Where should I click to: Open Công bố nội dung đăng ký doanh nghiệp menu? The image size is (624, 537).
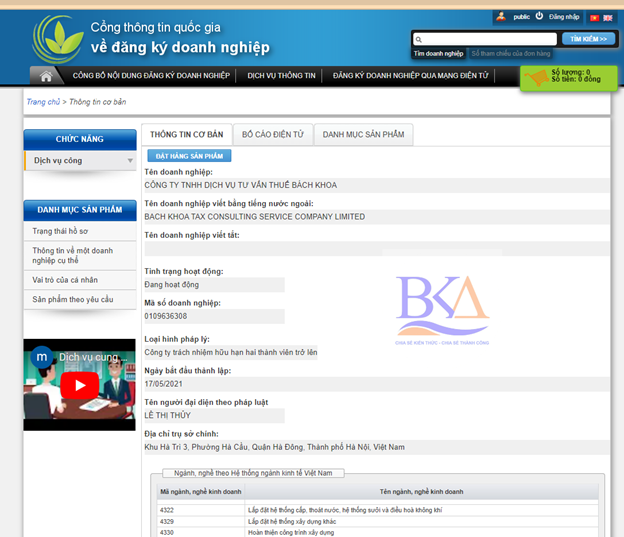(151, 76)
